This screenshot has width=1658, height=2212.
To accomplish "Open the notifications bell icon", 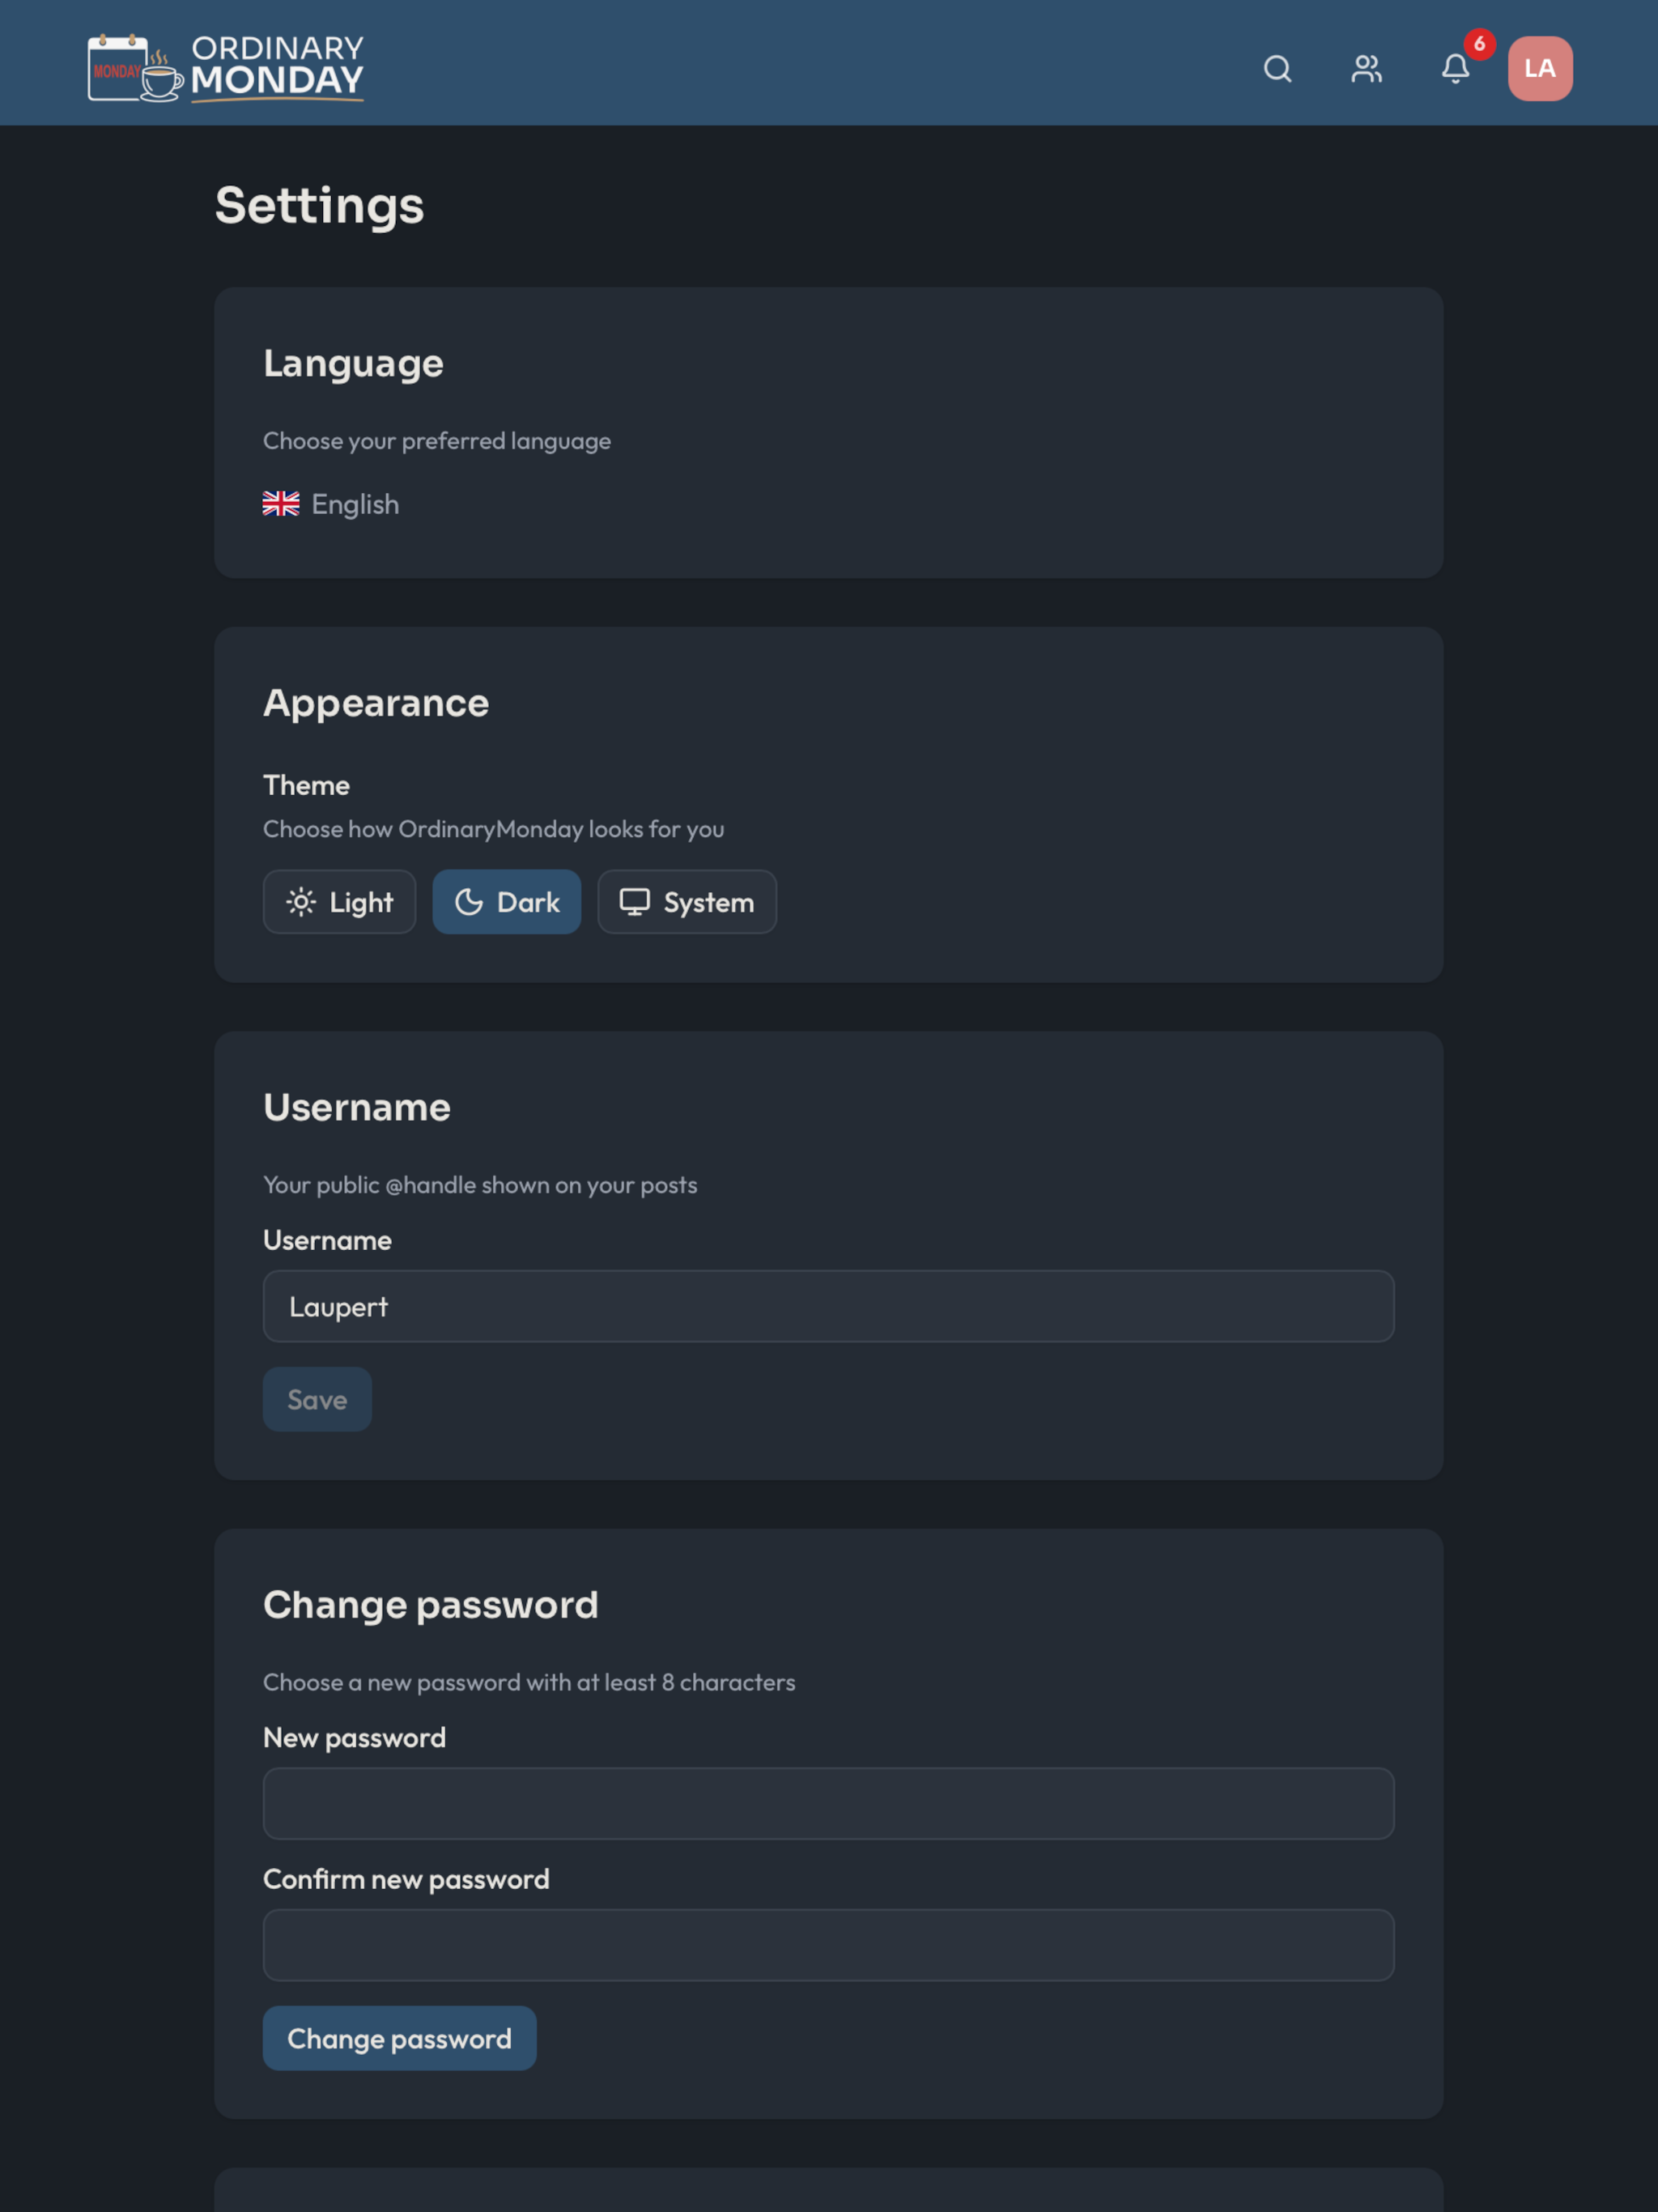I will [x=1455, y=69].
